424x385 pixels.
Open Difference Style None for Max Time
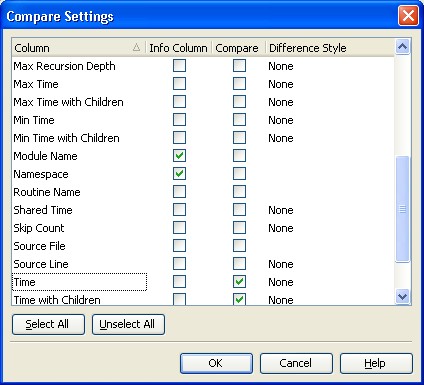(281, 84)
